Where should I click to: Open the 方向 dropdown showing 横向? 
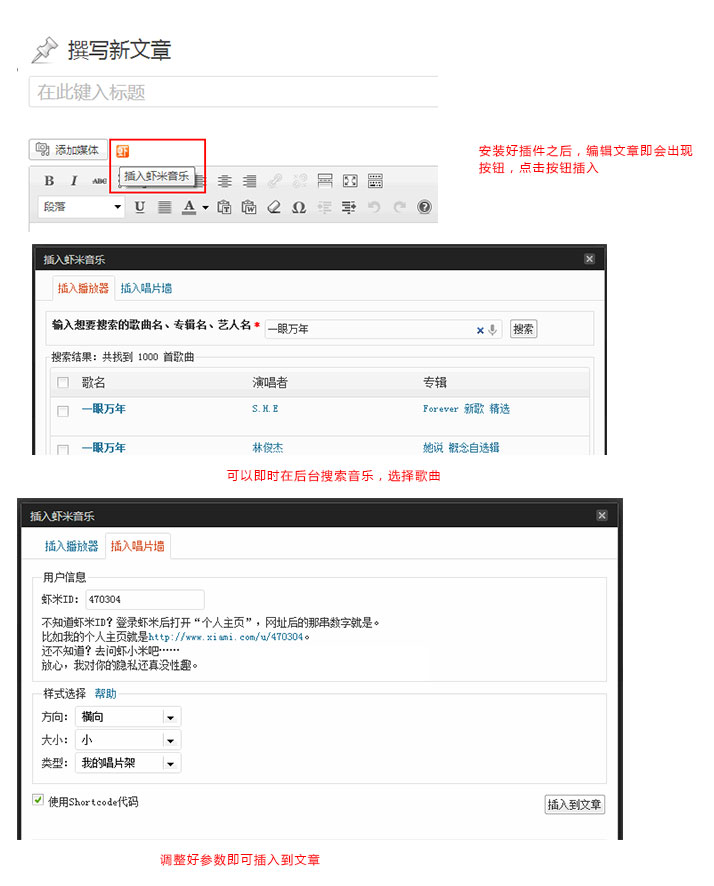coord(128,717)
